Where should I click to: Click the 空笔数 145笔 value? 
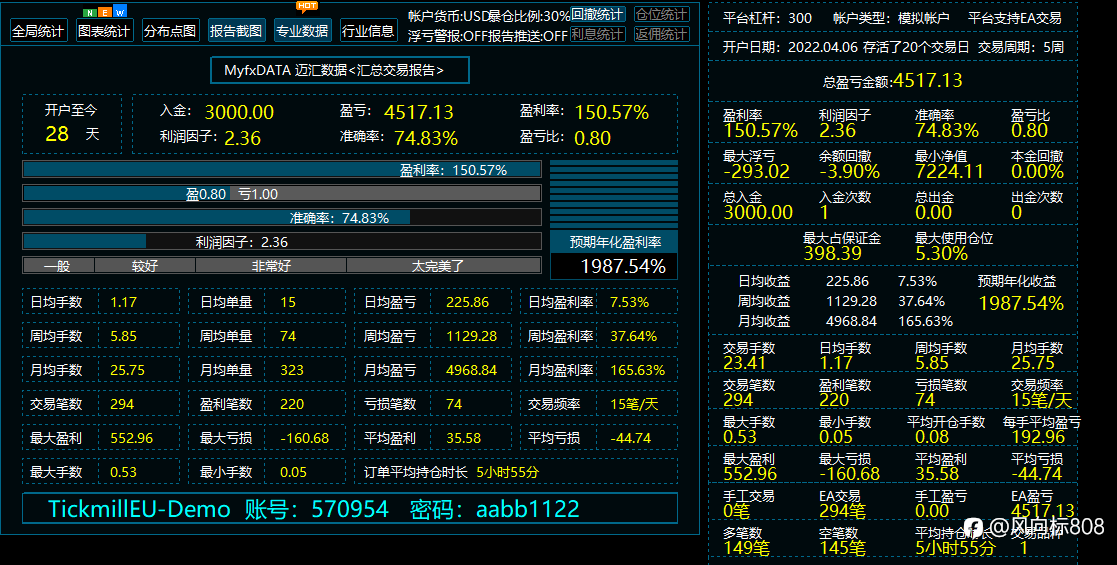coord(842,547)
